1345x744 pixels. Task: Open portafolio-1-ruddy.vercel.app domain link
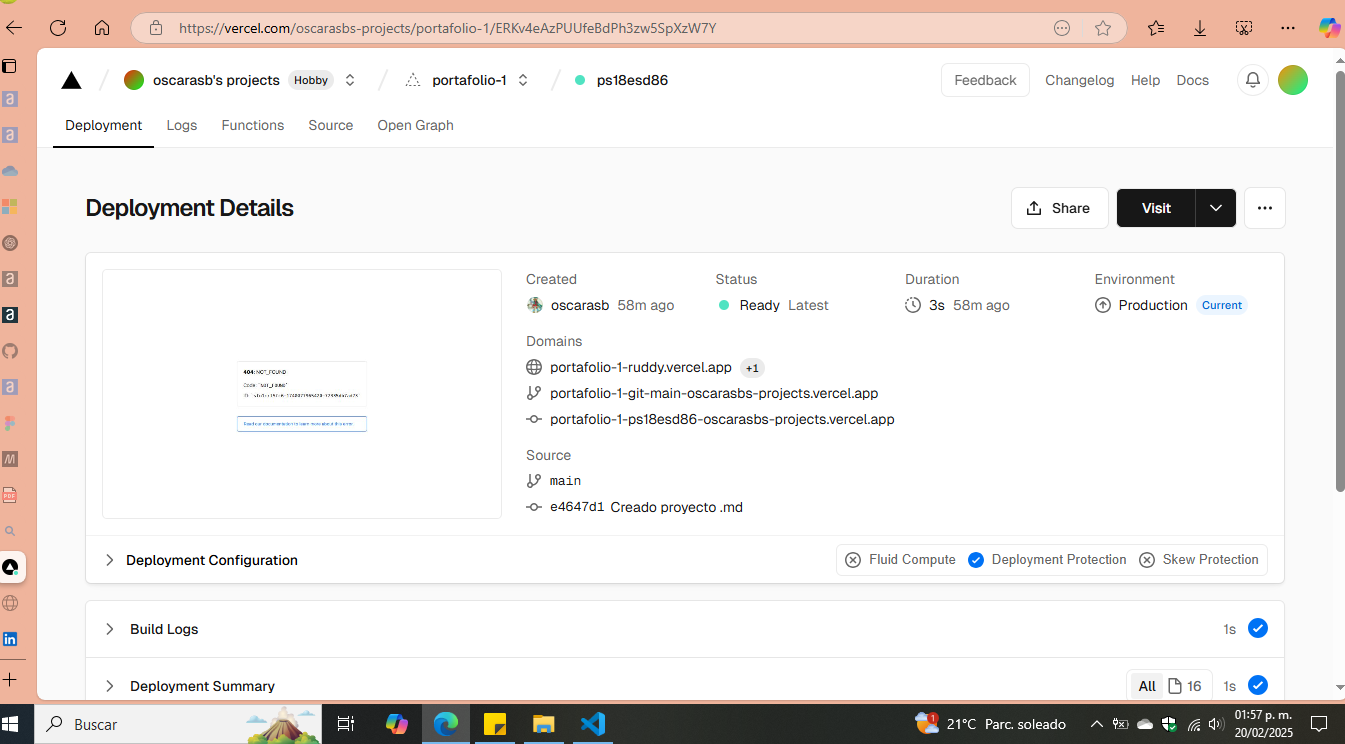[x=641, y=368]
